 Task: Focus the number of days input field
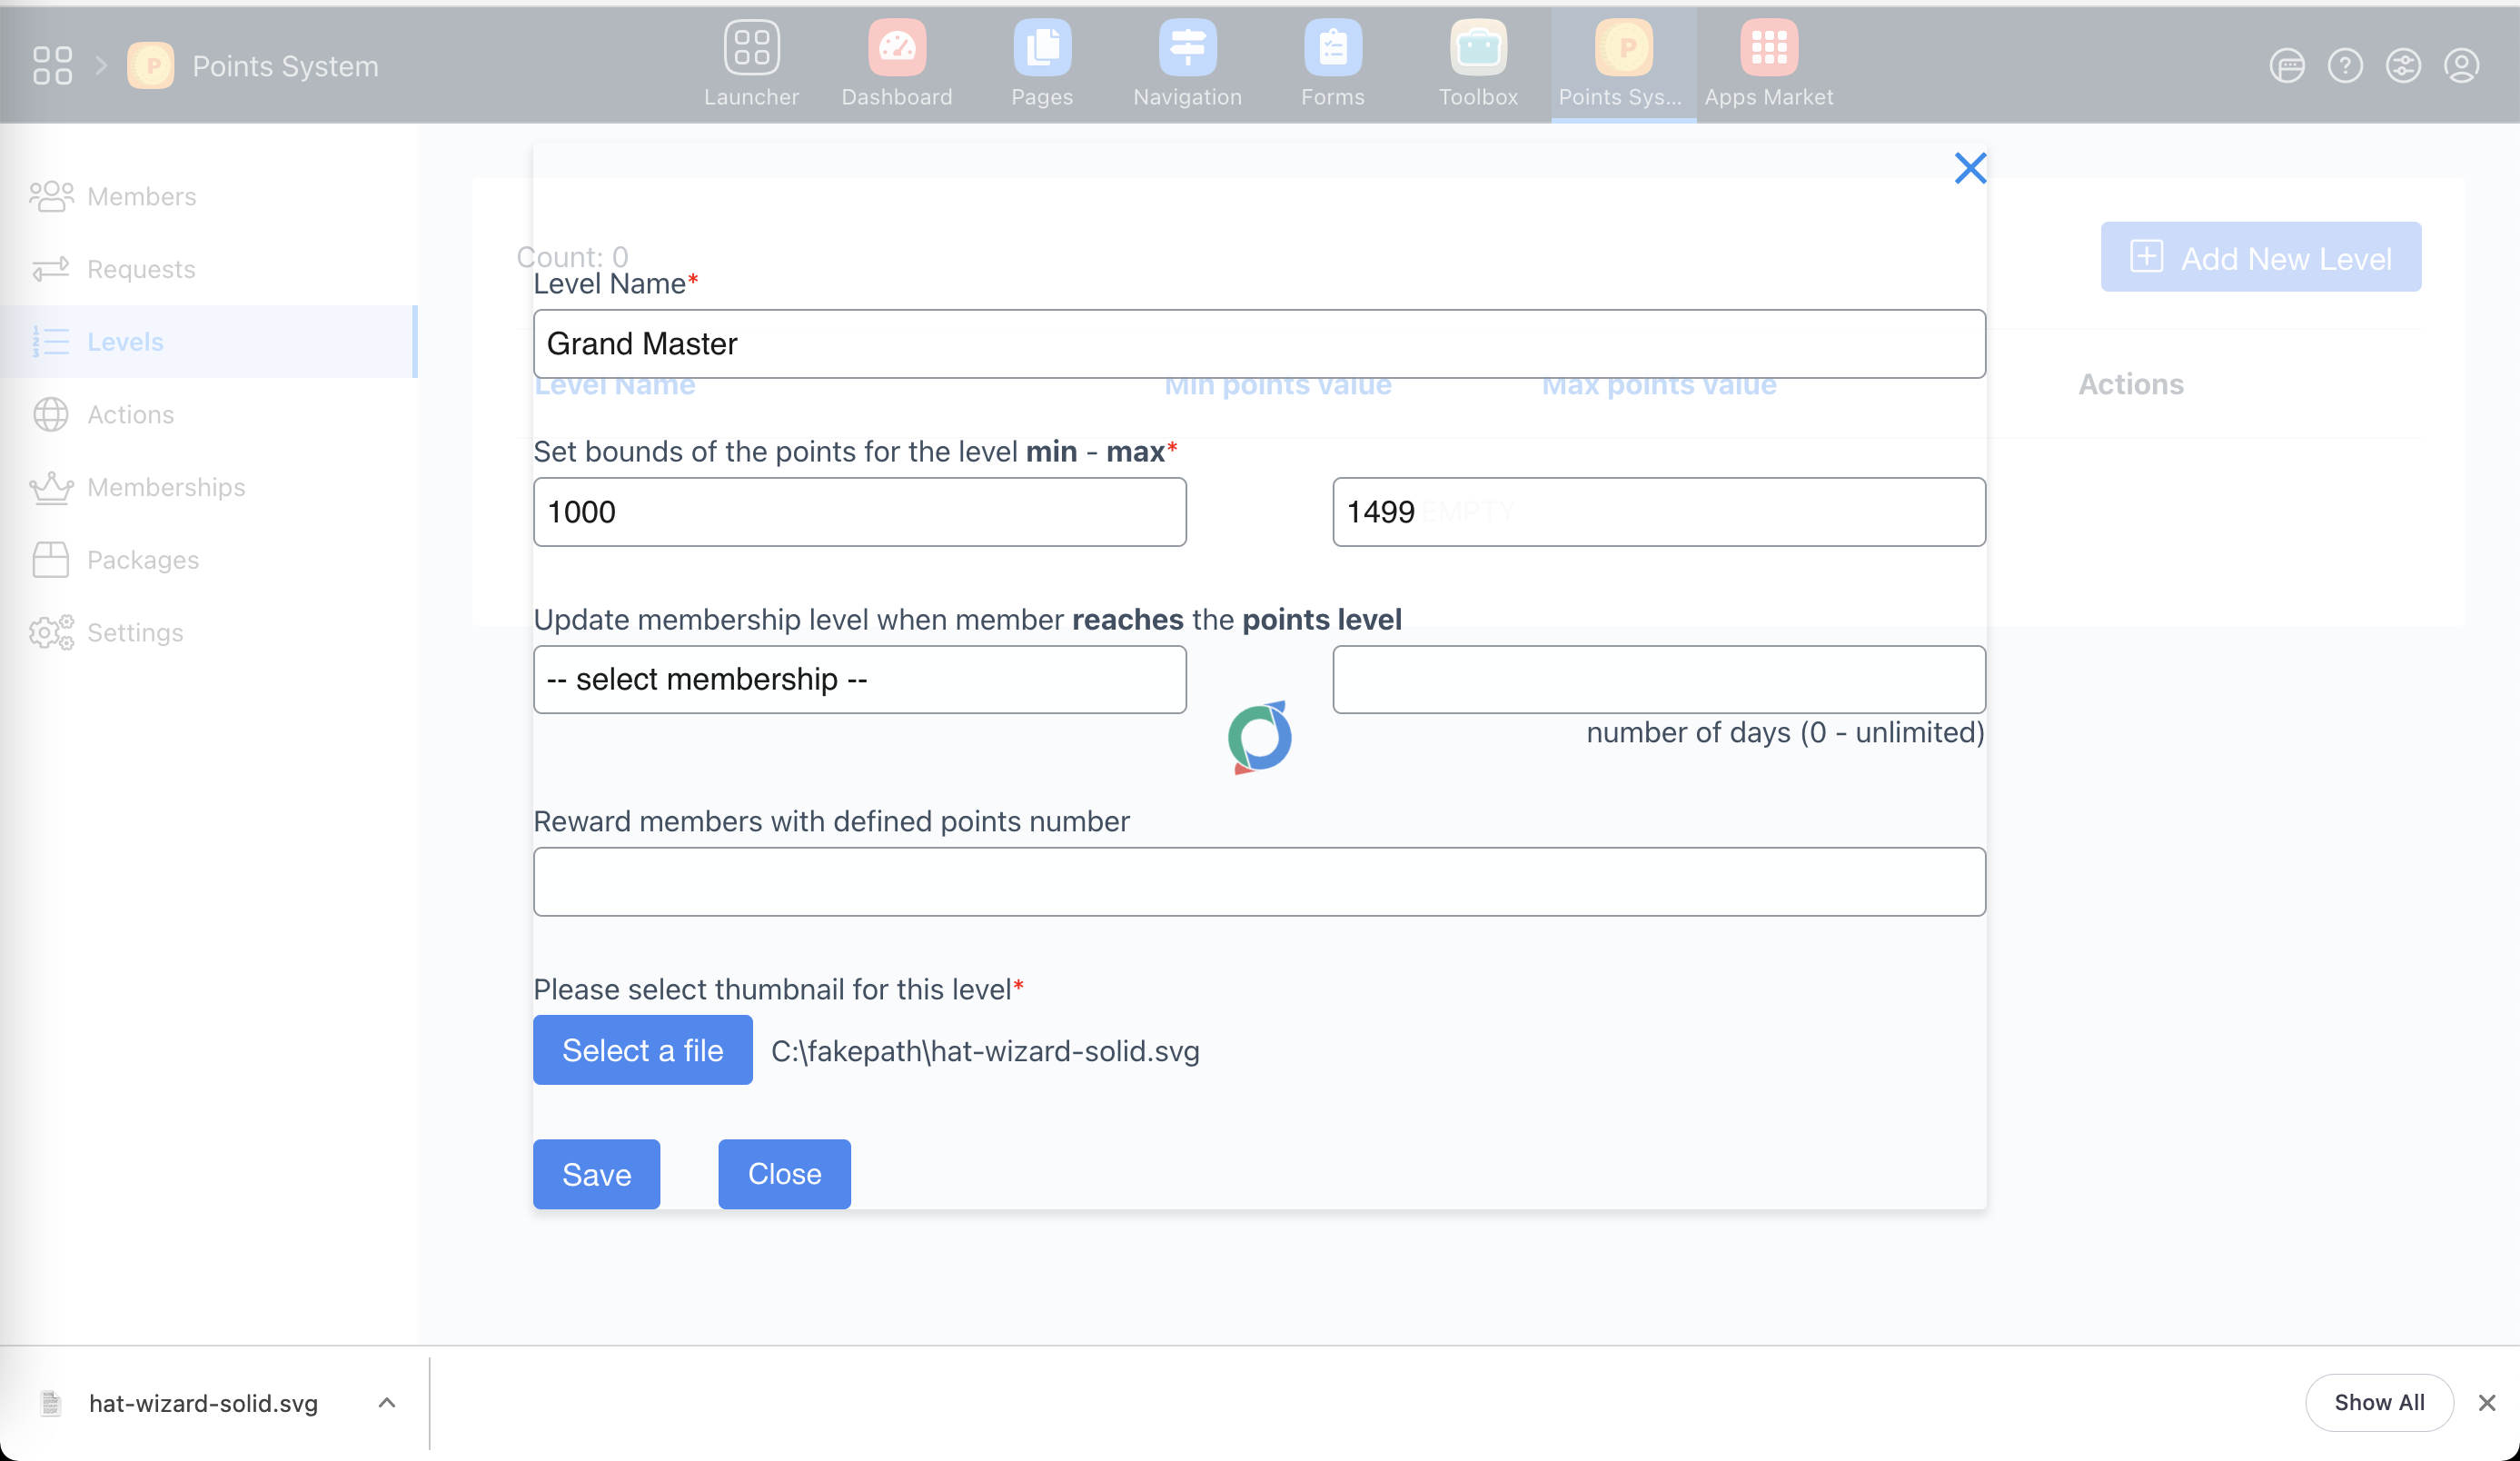point(1658,679)
